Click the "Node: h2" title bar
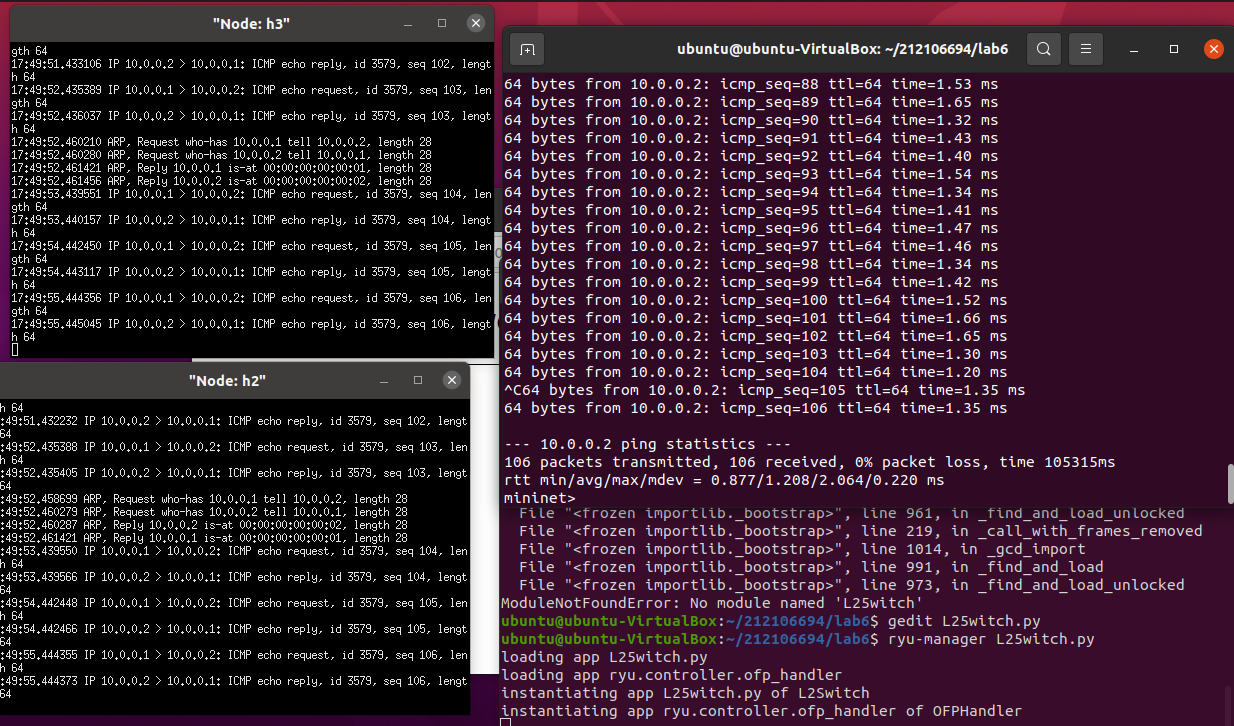Image resolution: width=1234 pixels, height=726 pixels. tap(227, 380)
